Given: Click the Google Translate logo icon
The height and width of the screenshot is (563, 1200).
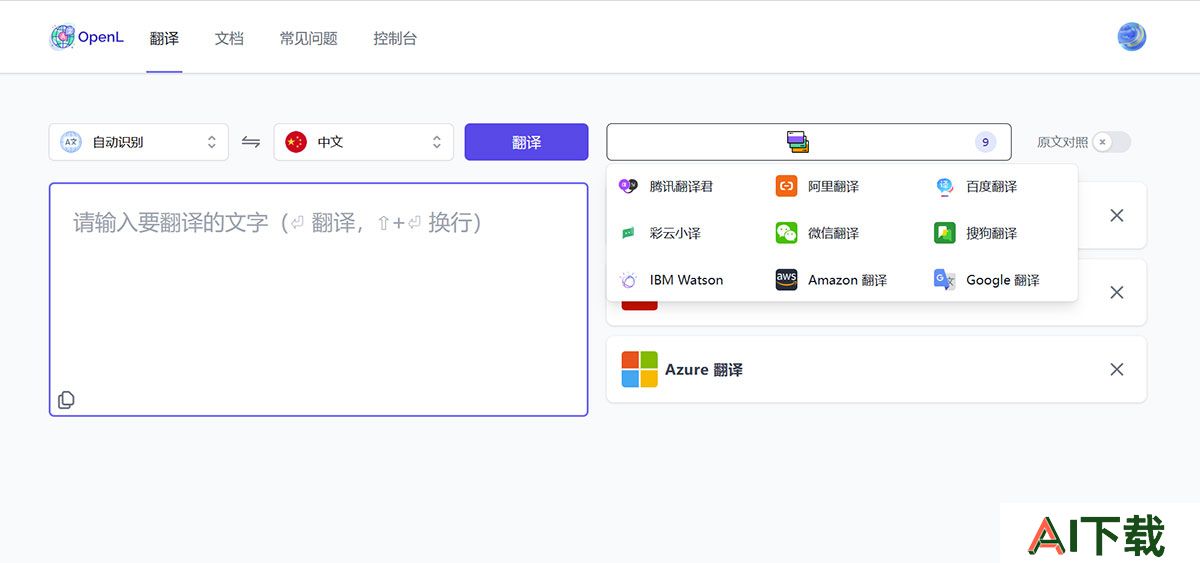Looking at the screenshot, I should 944,280.
